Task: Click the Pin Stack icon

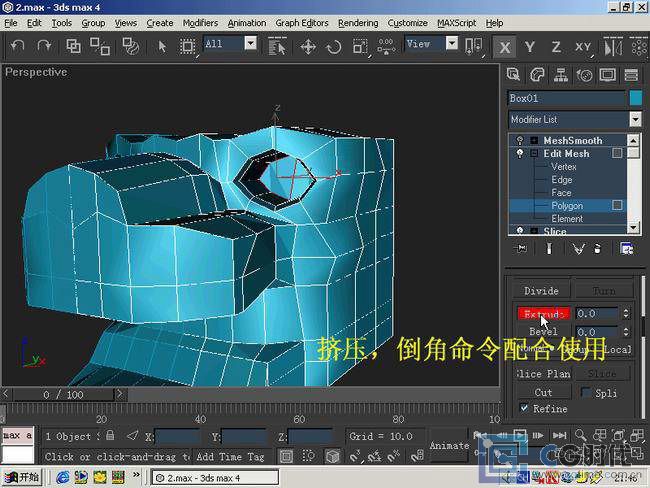Action: (521, 248)
